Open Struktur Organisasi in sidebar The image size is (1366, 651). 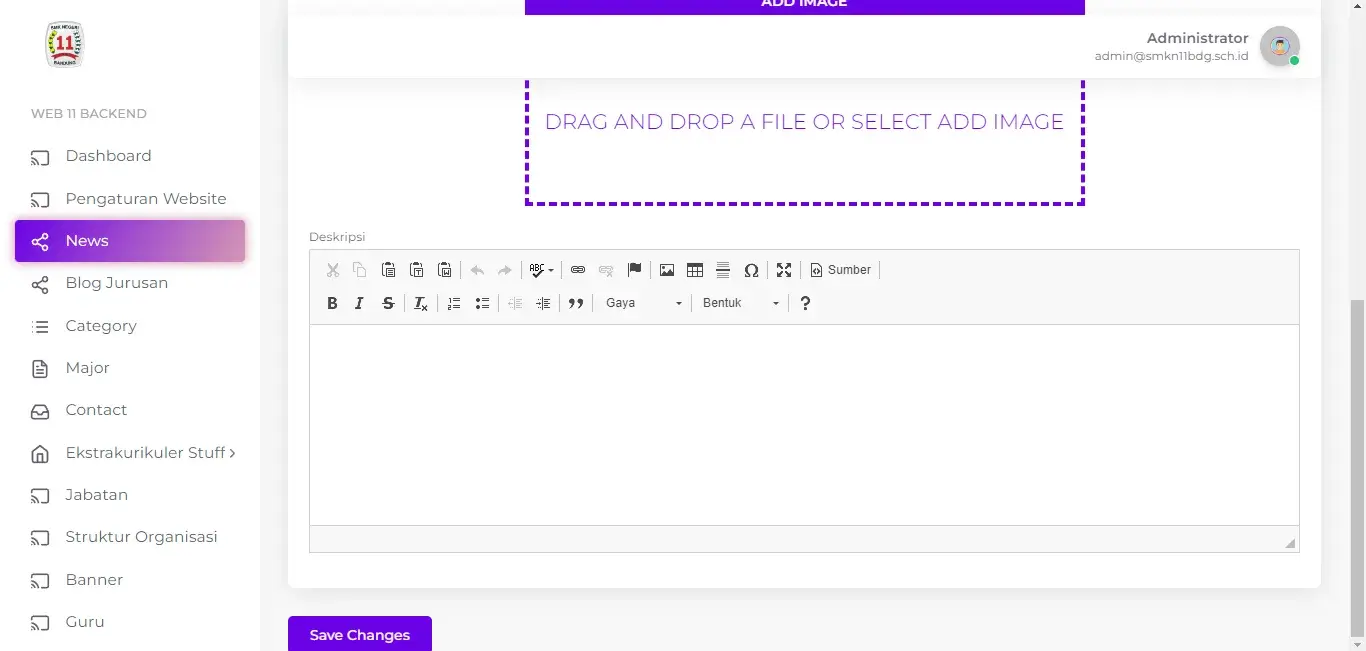point(130,537)
